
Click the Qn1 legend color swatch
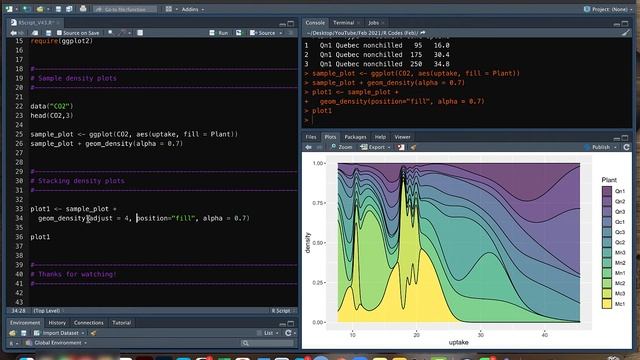pos(607,191)
